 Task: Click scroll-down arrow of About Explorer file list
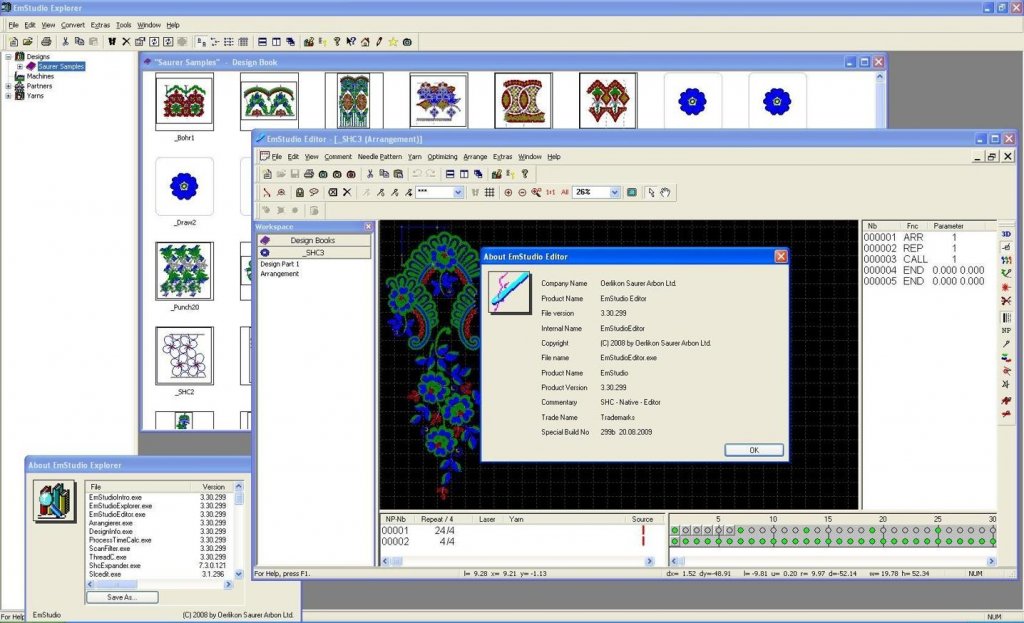pyautogui.click(x=238, y=574)
